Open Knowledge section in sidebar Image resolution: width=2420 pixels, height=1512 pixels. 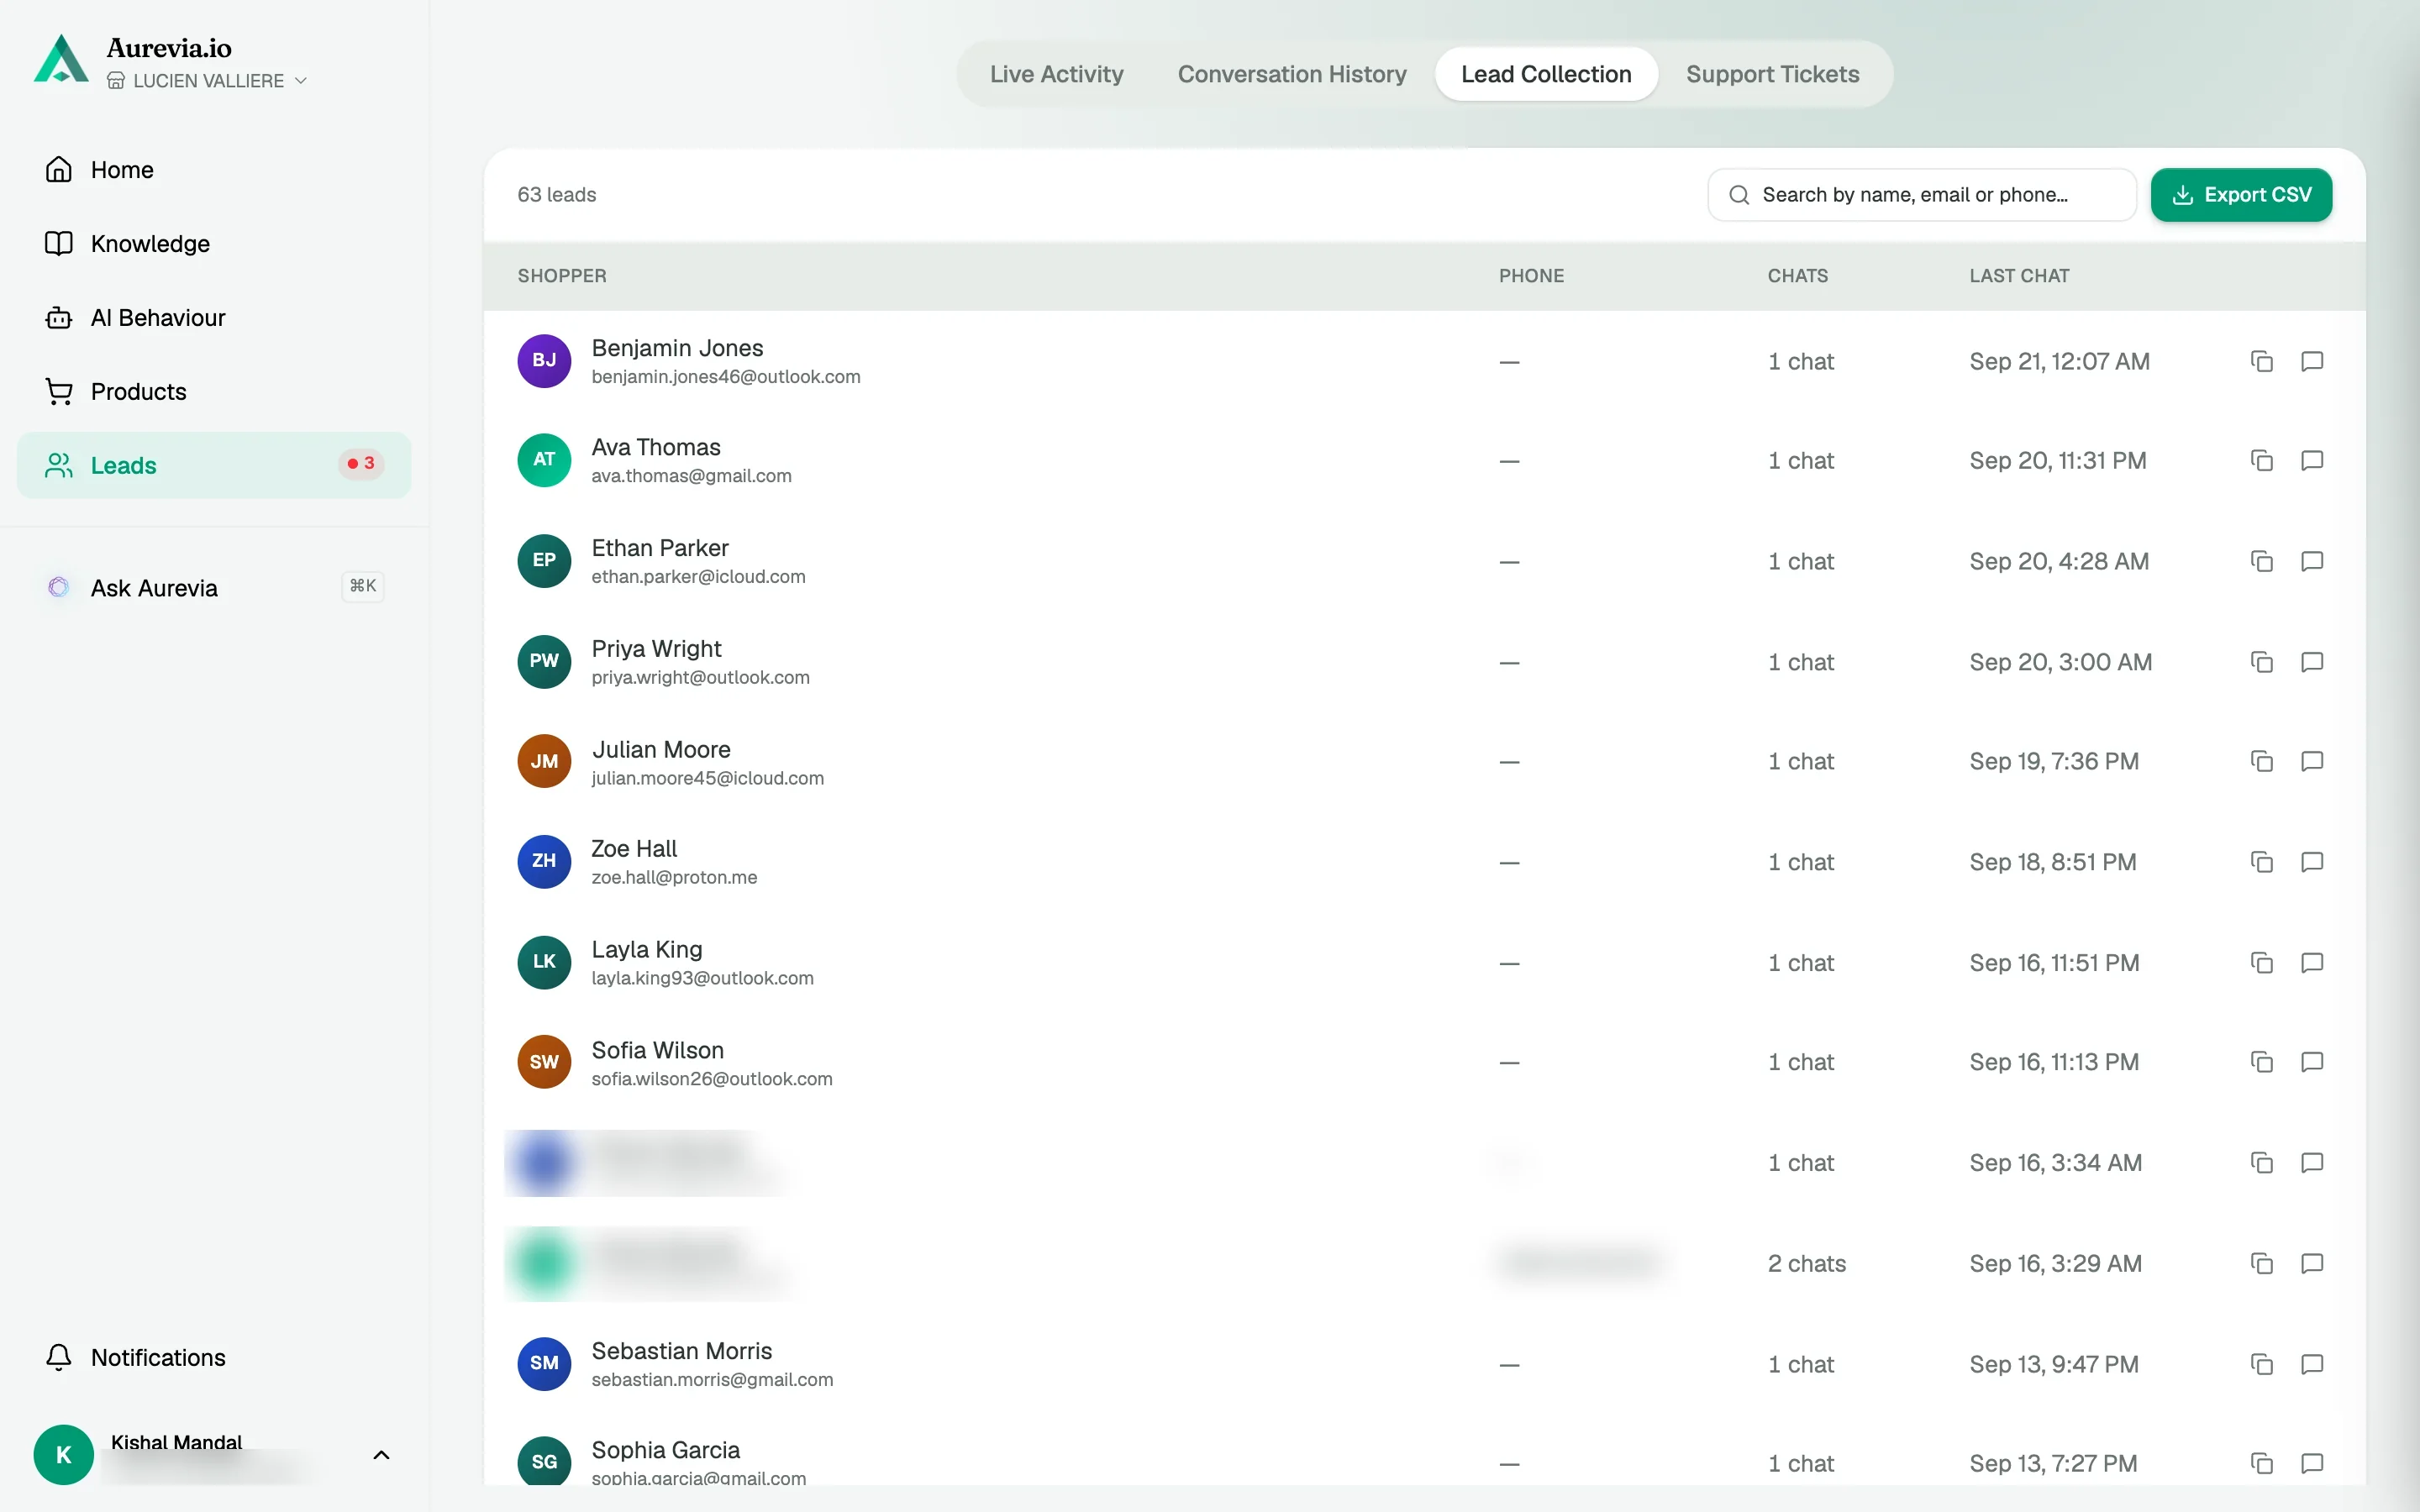[214, 244]
